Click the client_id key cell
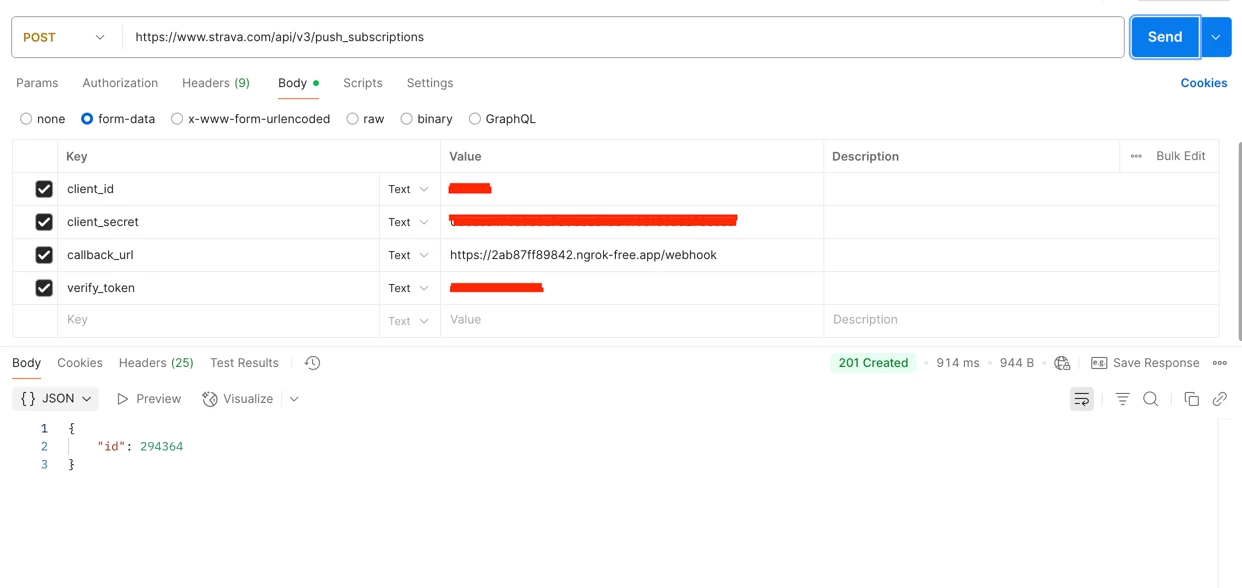Screen dimensions: 1242x588 218,189
